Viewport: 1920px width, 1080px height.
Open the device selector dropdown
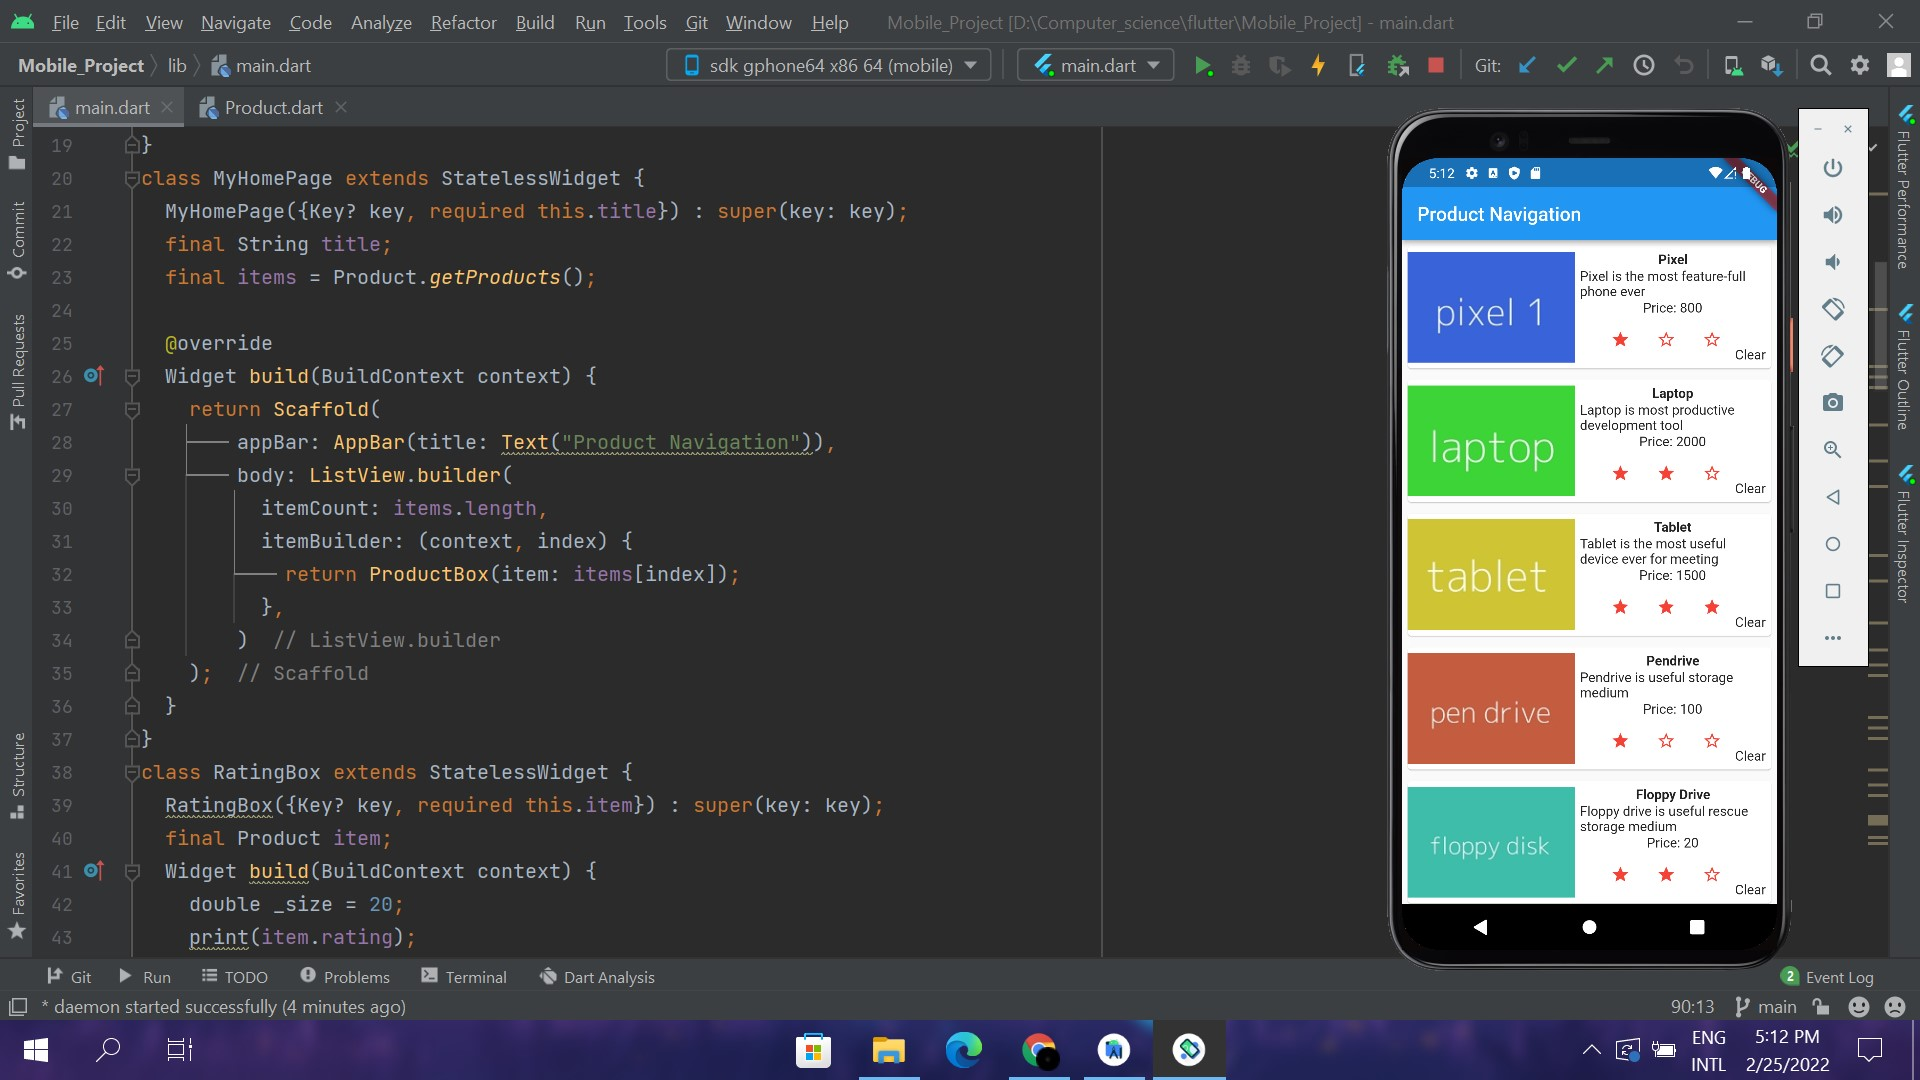[x=828, y=66]
